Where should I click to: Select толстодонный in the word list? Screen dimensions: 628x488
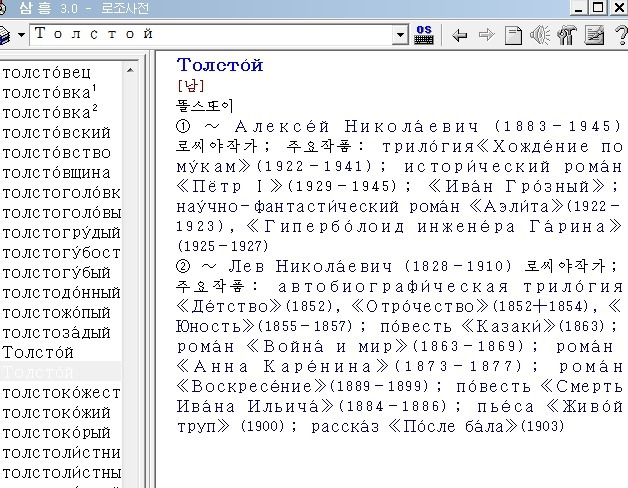tap(61, 293)
